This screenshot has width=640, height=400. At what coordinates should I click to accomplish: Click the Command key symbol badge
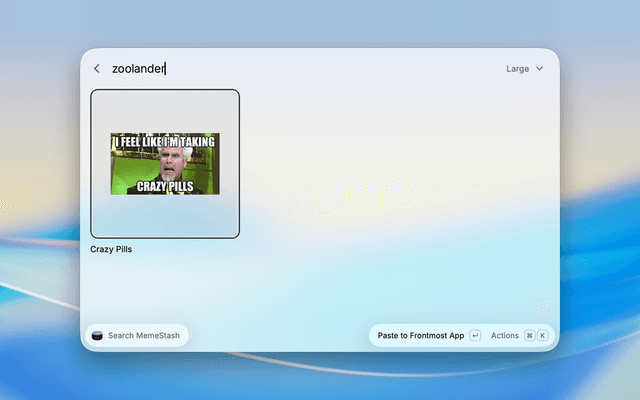529,336
